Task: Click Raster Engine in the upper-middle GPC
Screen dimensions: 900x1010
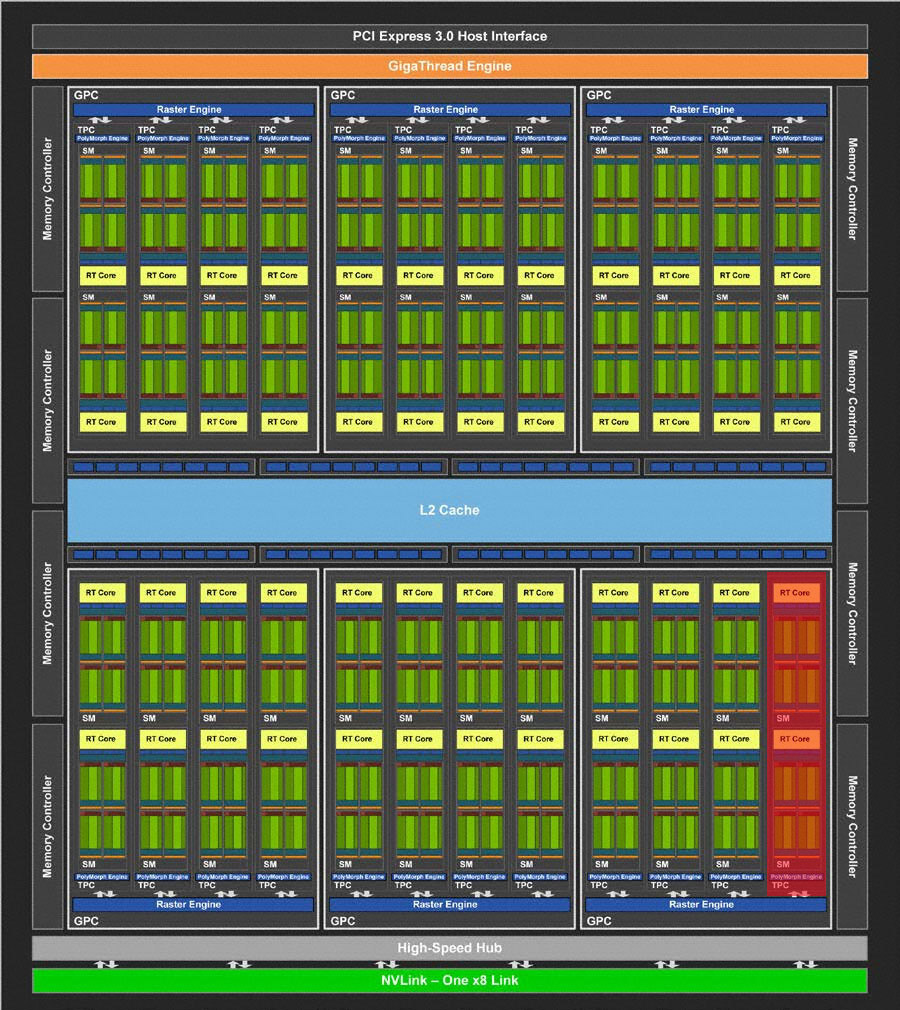Action: 450,110
